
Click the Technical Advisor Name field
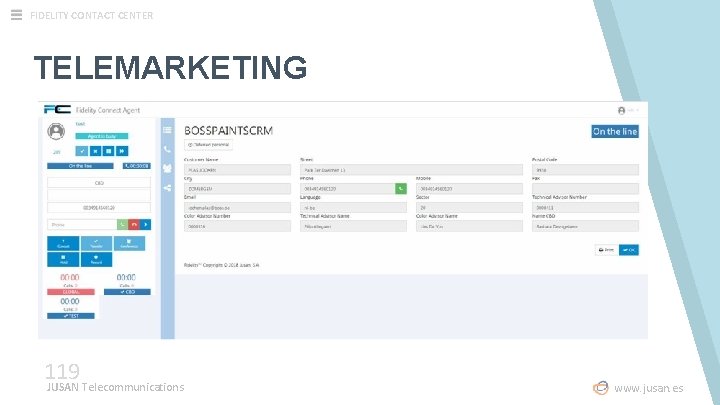click(353, 226)
